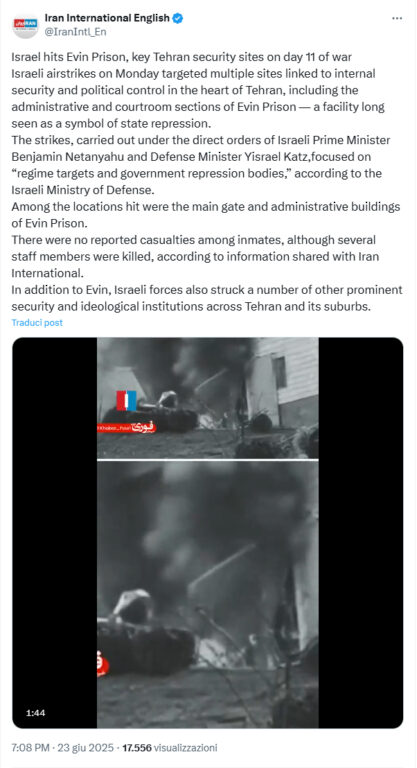Open the 7:08 PM timestamp
This screenshot has height=768, width=417.
(x=29, y=748)
